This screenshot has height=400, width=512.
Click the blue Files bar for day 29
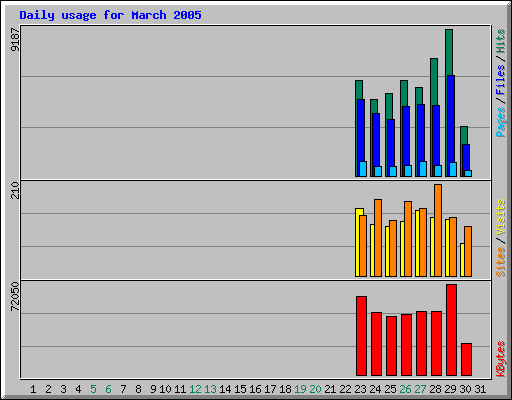click(451, 118)
